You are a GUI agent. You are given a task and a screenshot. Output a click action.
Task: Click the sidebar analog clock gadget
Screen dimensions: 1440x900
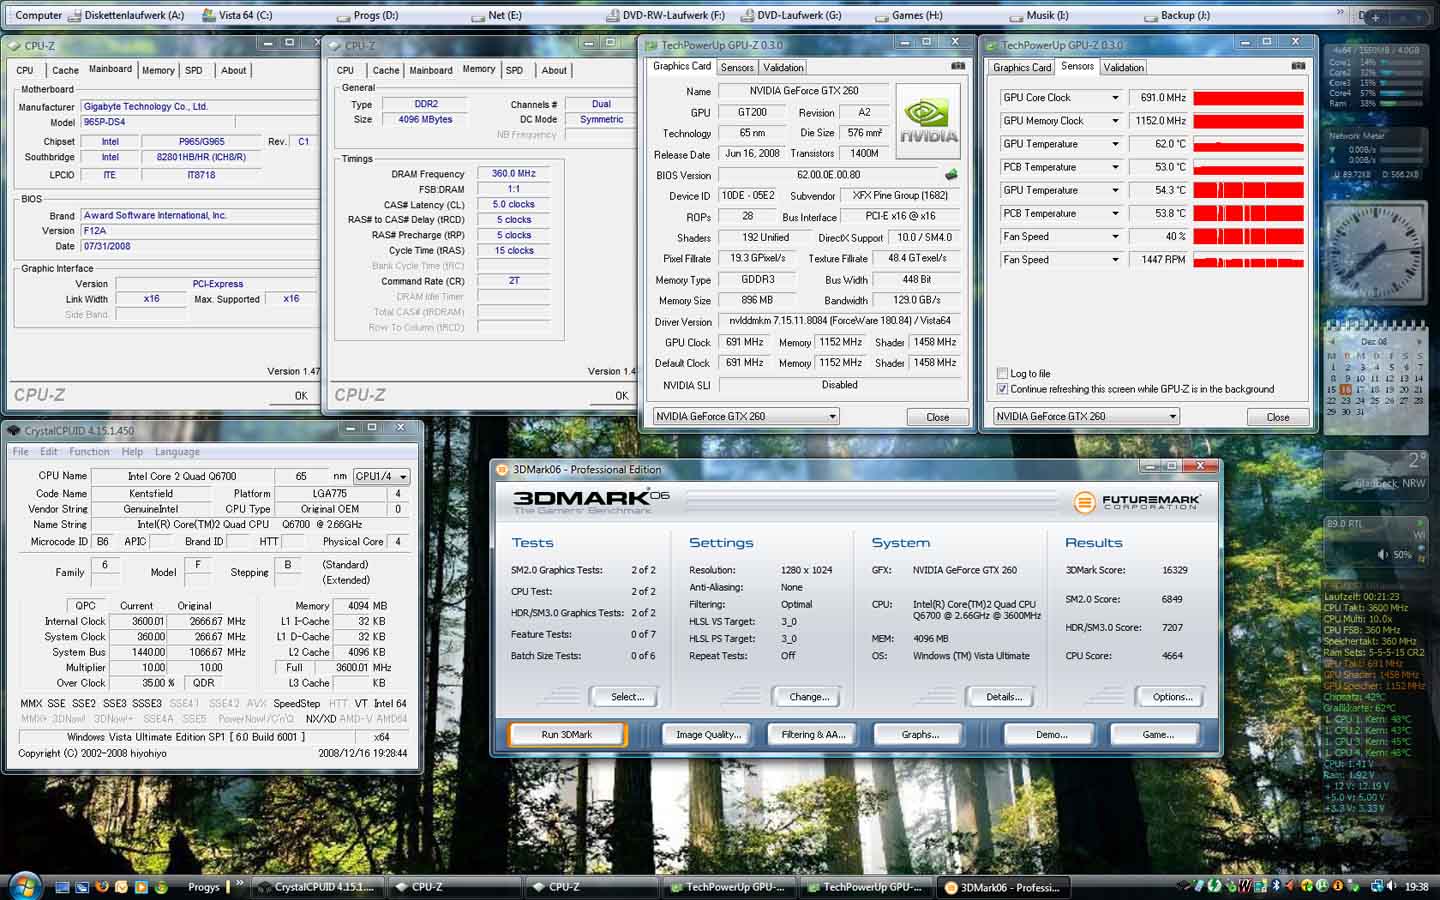point(1375,253)
